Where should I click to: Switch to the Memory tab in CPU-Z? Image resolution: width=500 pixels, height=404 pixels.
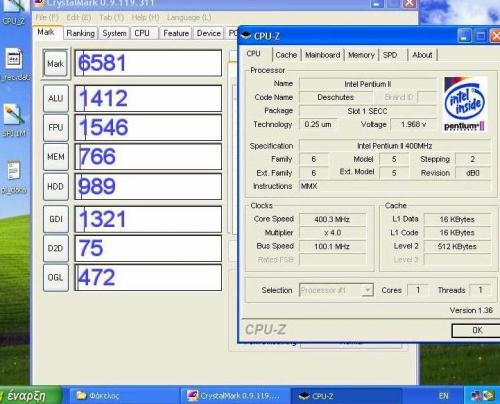361,55
